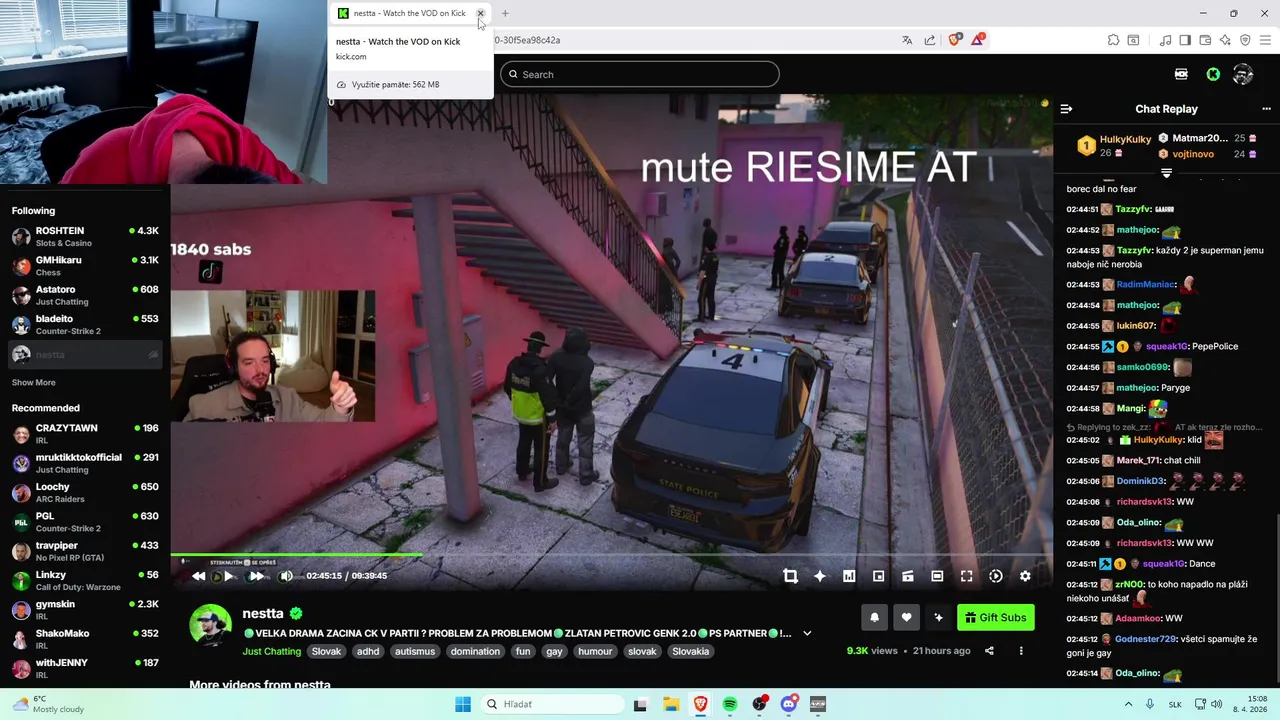The image size is (1280, 720).
Task: Open user profile avatar menu
Action: coord(1243,74)
